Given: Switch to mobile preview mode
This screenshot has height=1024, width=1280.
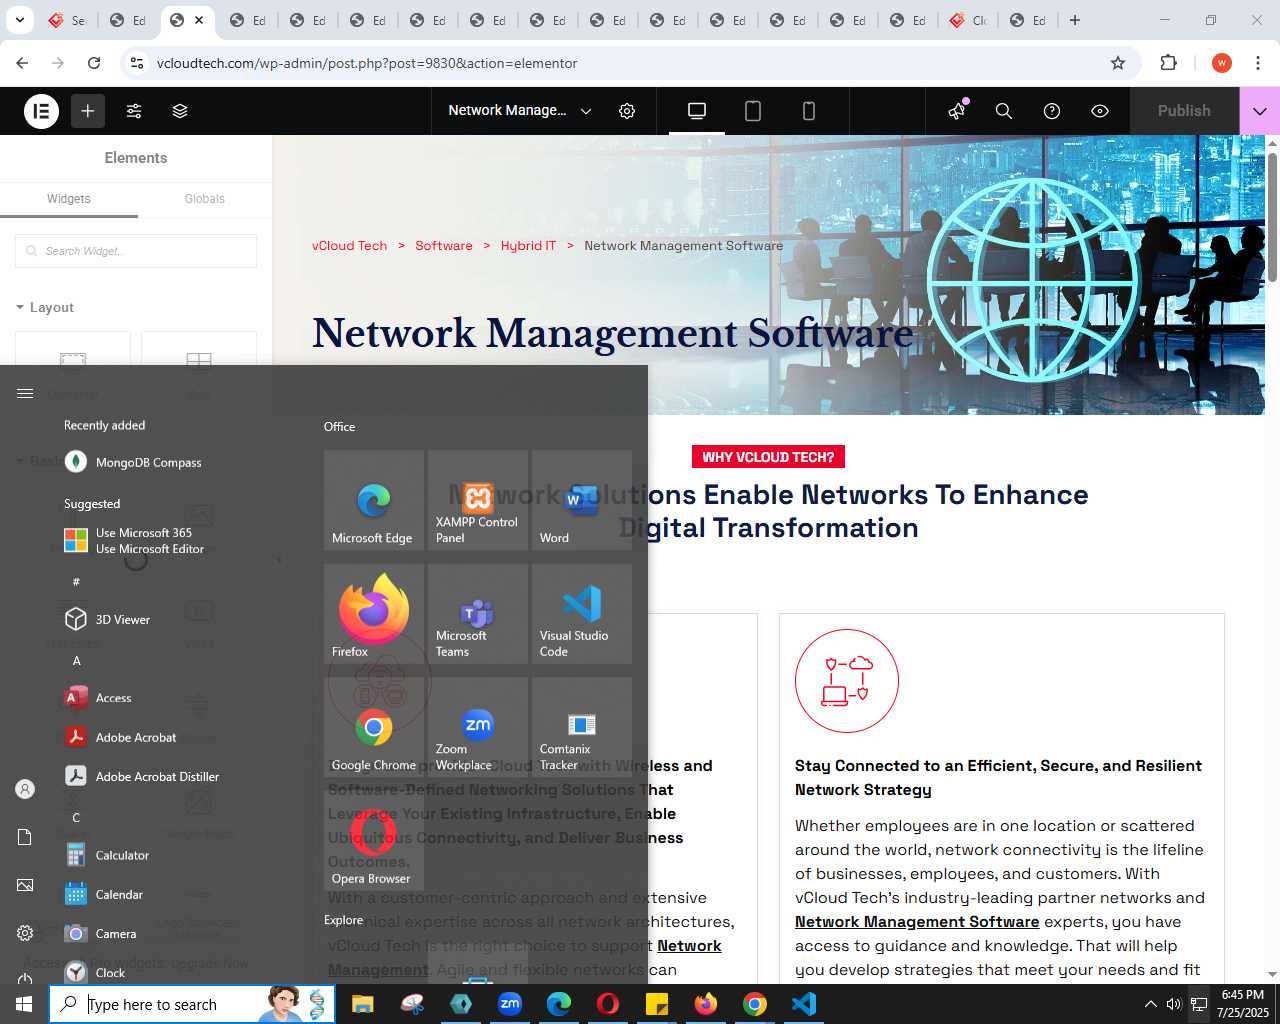Looking at the screenshot, I should (x=809, y=111).
